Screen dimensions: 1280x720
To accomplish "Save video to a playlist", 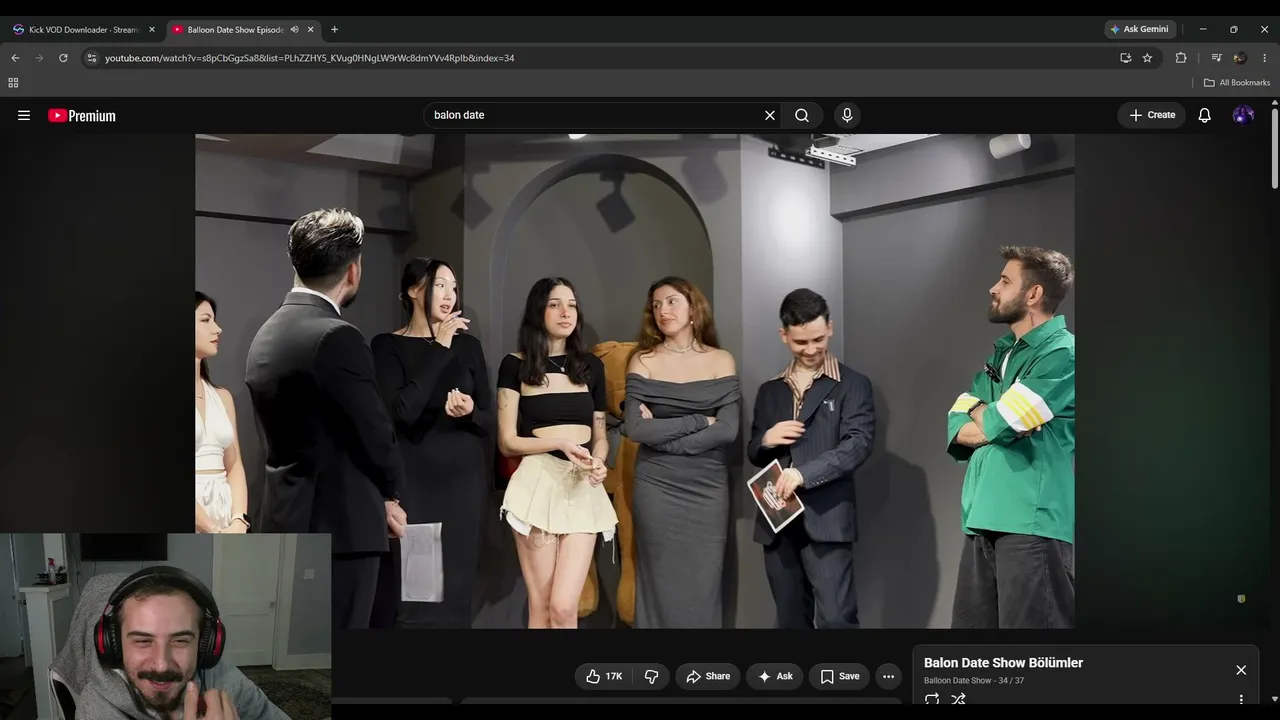I will pos(840,676).
